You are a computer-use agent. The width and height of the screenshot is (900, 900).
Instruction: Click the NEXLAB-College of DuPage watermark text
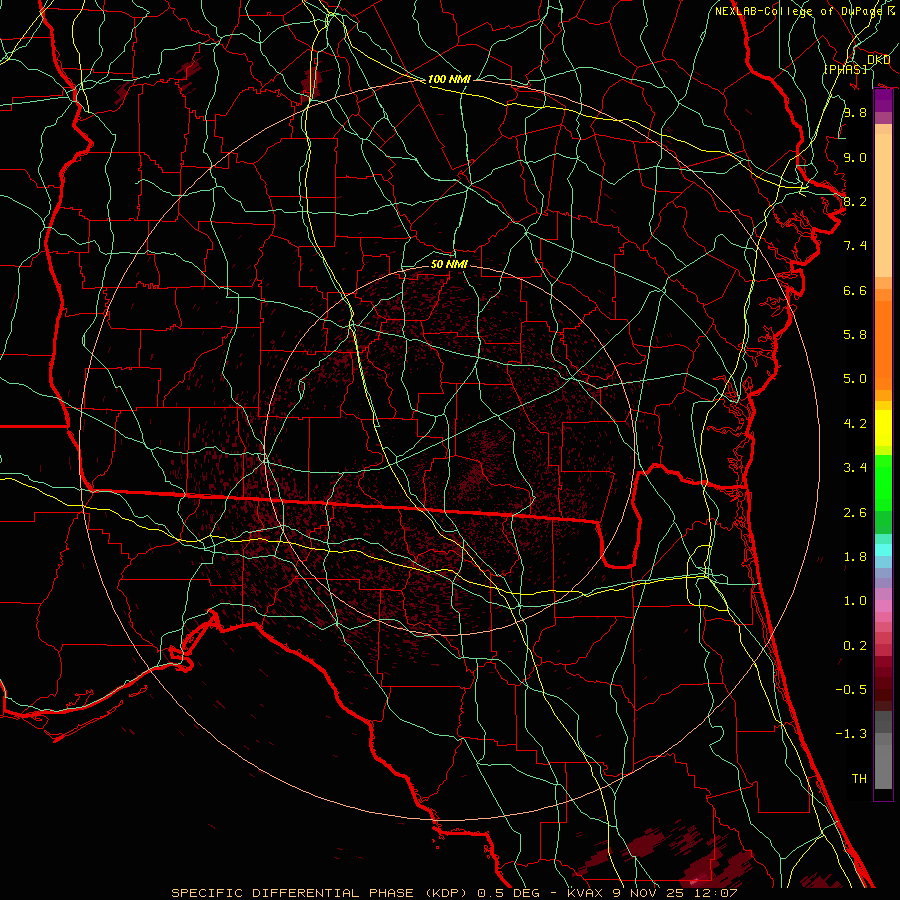pos(798,11)
